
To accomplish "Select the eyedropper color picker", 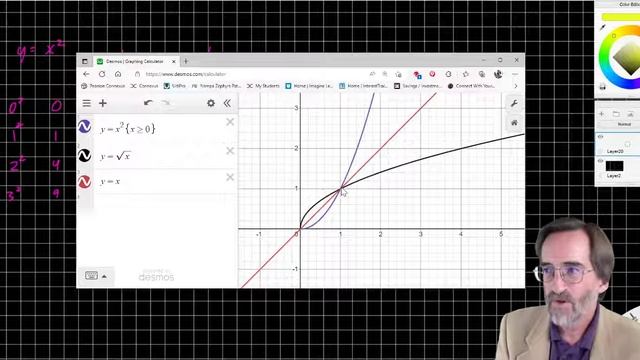I will (602, 28).
